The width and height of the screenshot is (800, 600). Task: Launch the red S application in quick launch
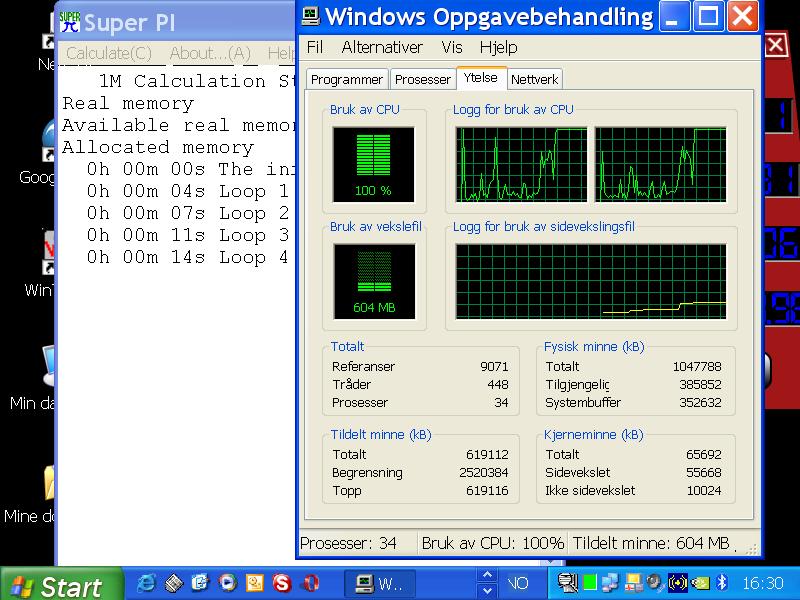tap(281, 583)
